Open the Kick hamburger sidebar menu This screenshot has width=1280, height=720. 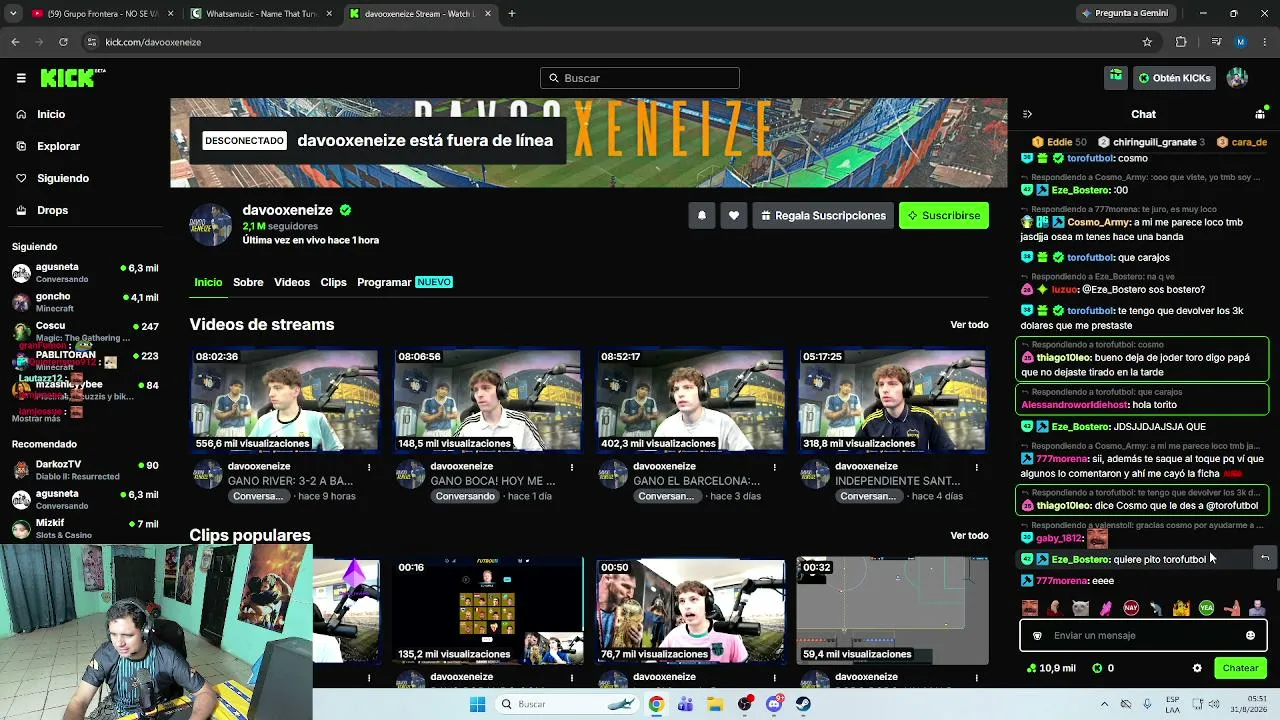21,78
